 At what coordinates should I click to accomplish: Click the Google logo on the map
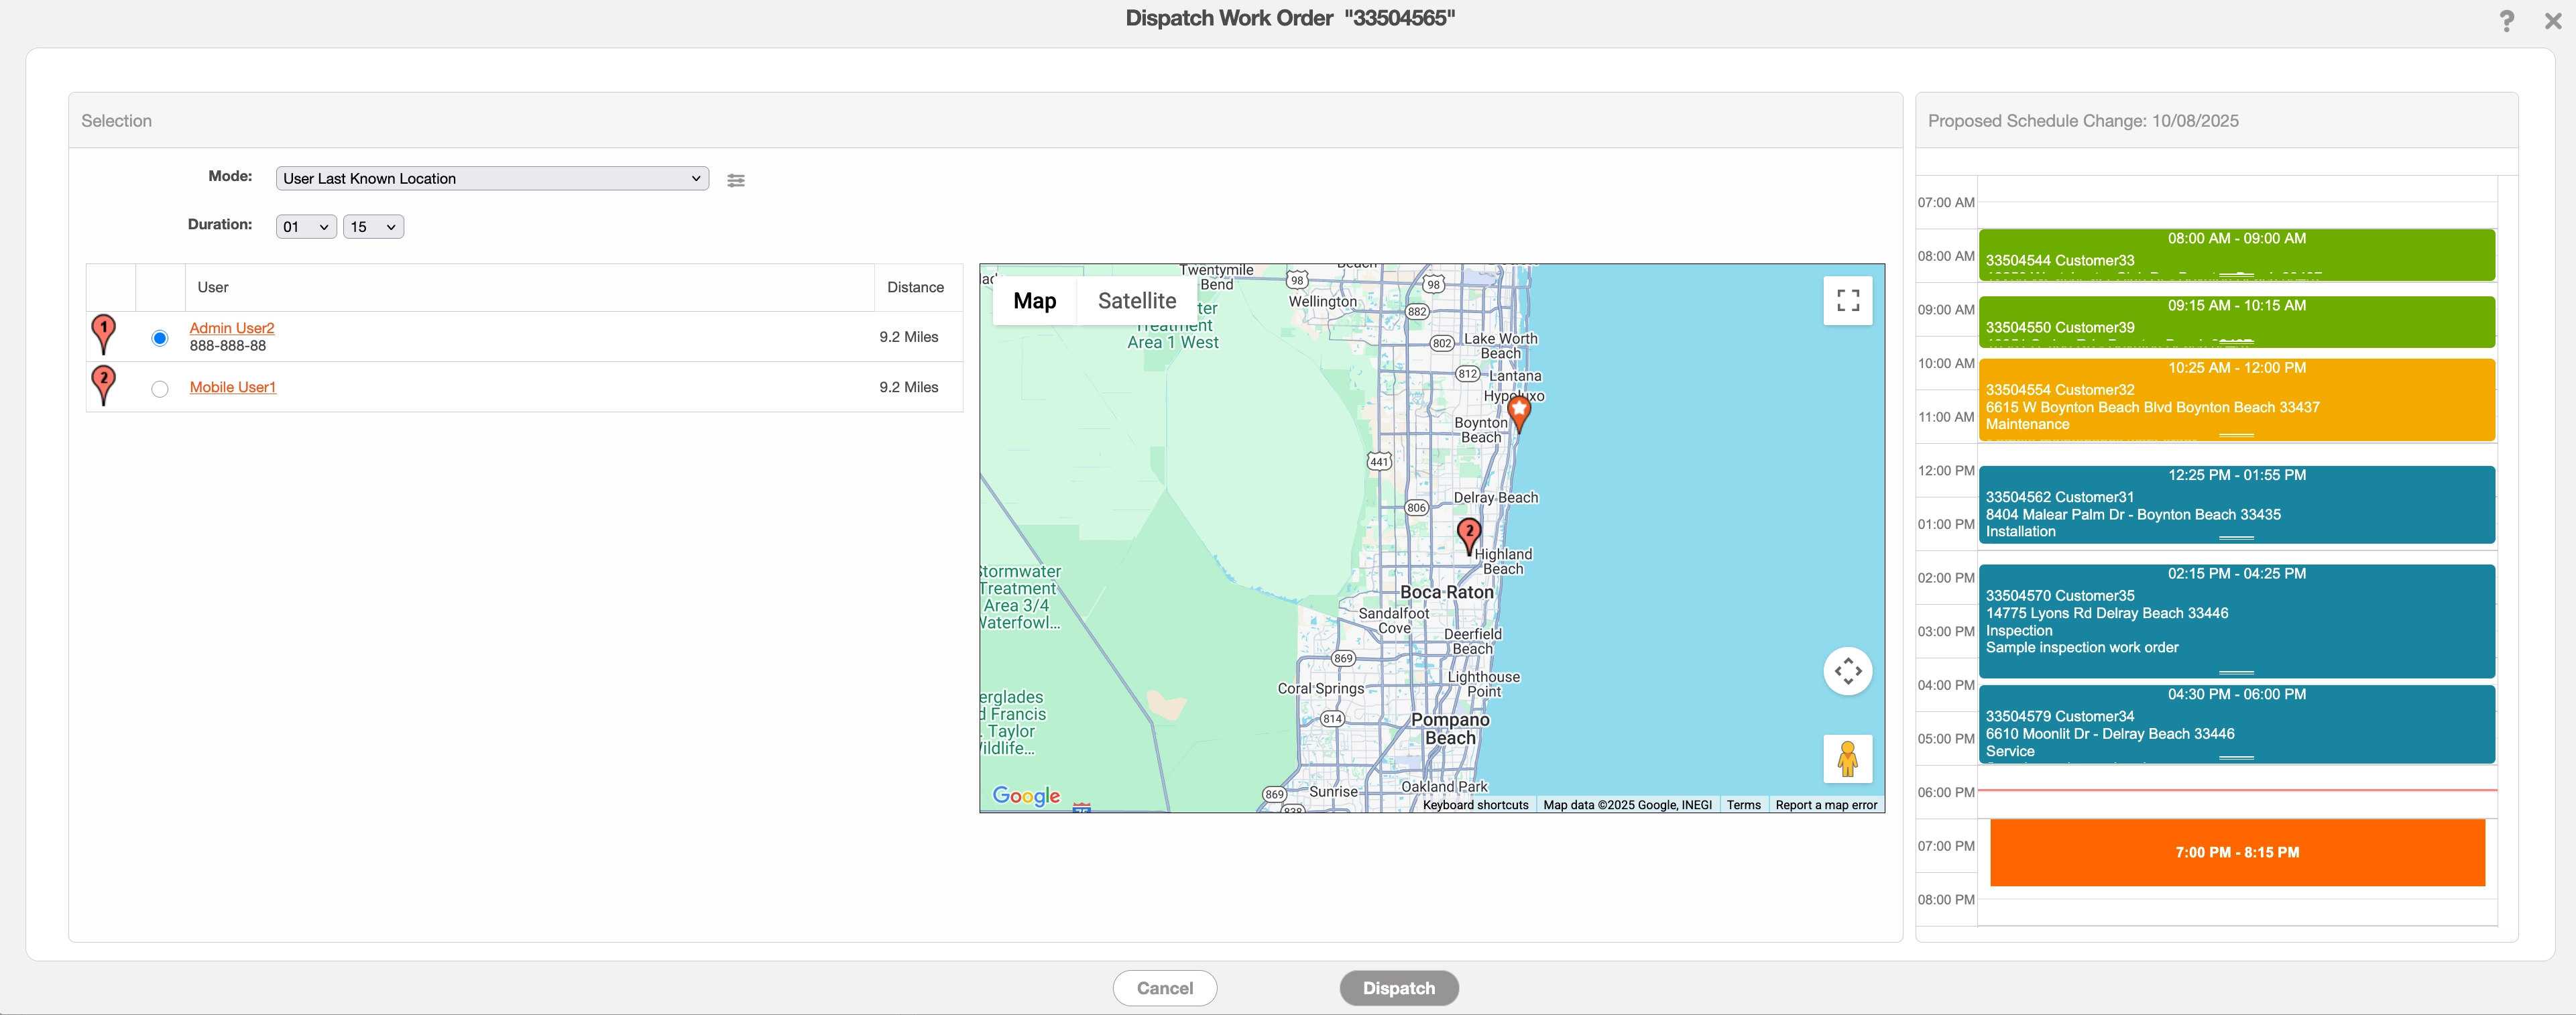[x=1026, y=795]
